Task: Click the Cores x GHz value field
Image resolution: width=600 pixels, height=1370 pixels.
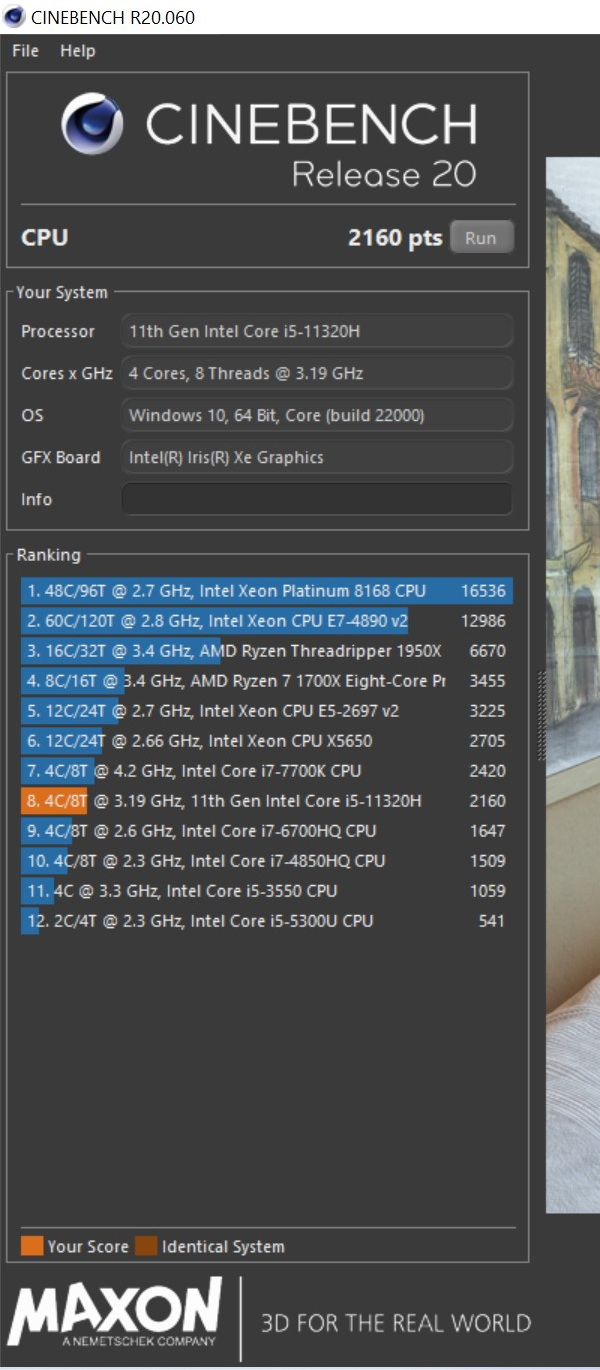Action: 317,373
